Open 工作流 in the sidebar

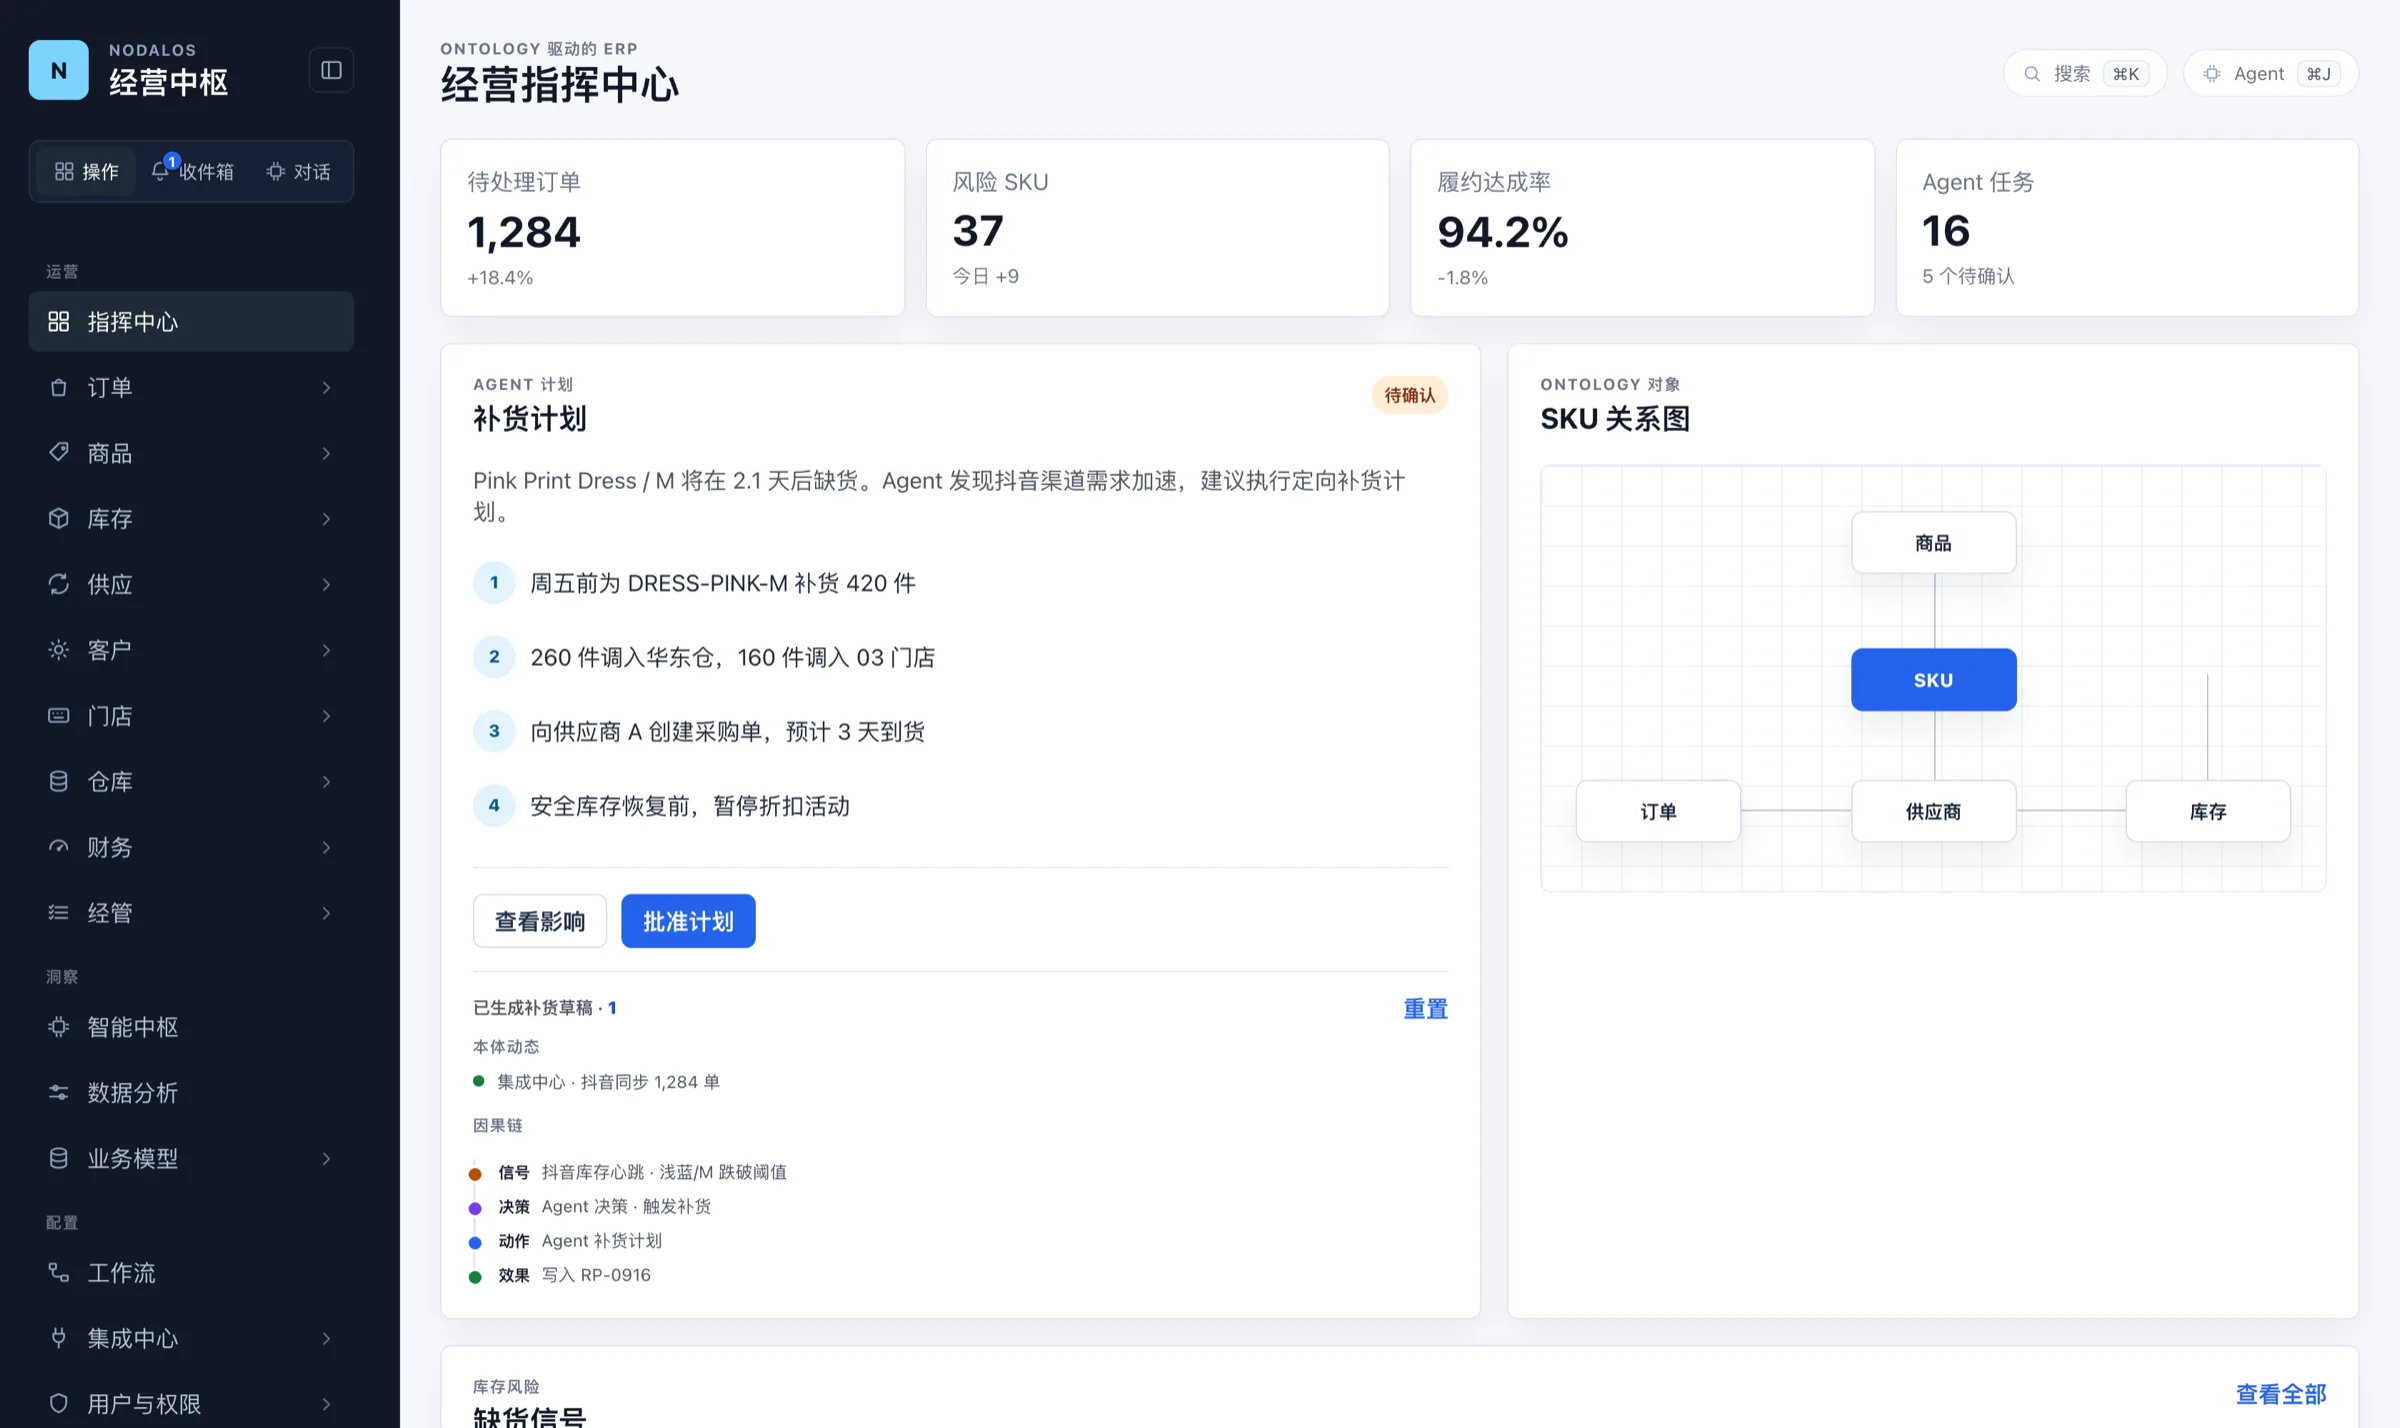click(191, 1272)
